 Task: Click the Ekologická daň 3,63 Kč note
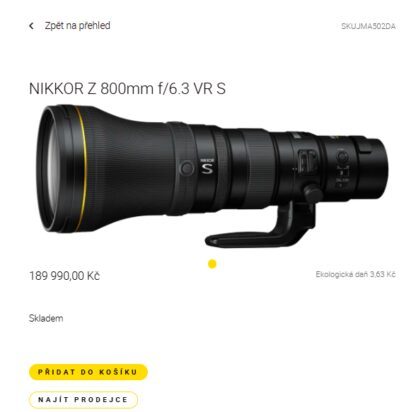[x=356, y=274]
